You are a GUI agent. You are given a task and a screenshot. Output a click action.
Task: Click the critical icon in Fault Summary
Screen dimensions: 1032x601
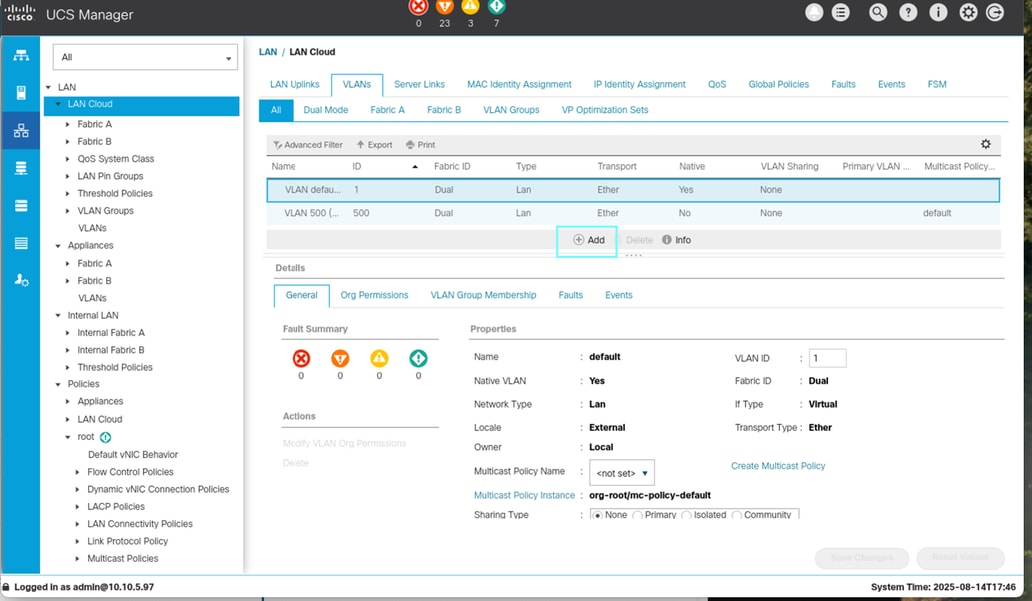coord(301,358)
